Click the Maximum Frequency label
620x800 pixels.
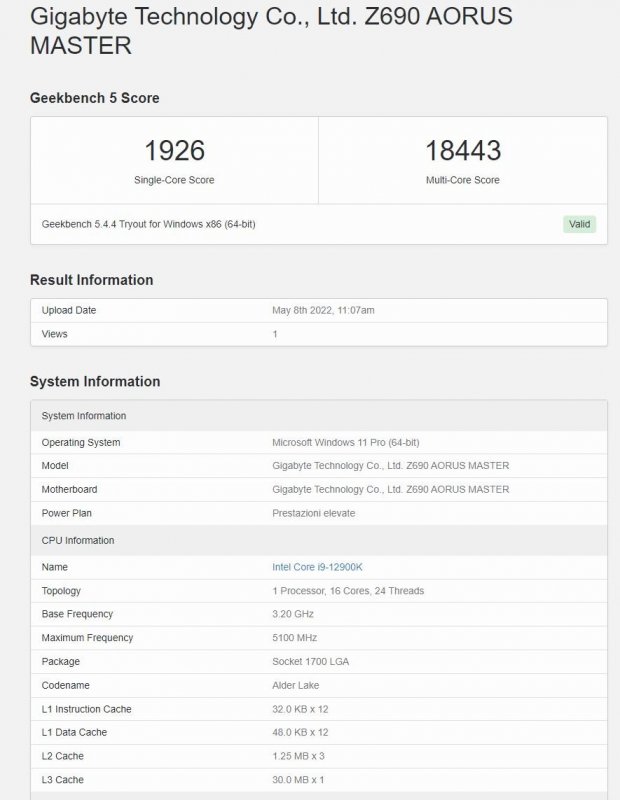point(87,638)
